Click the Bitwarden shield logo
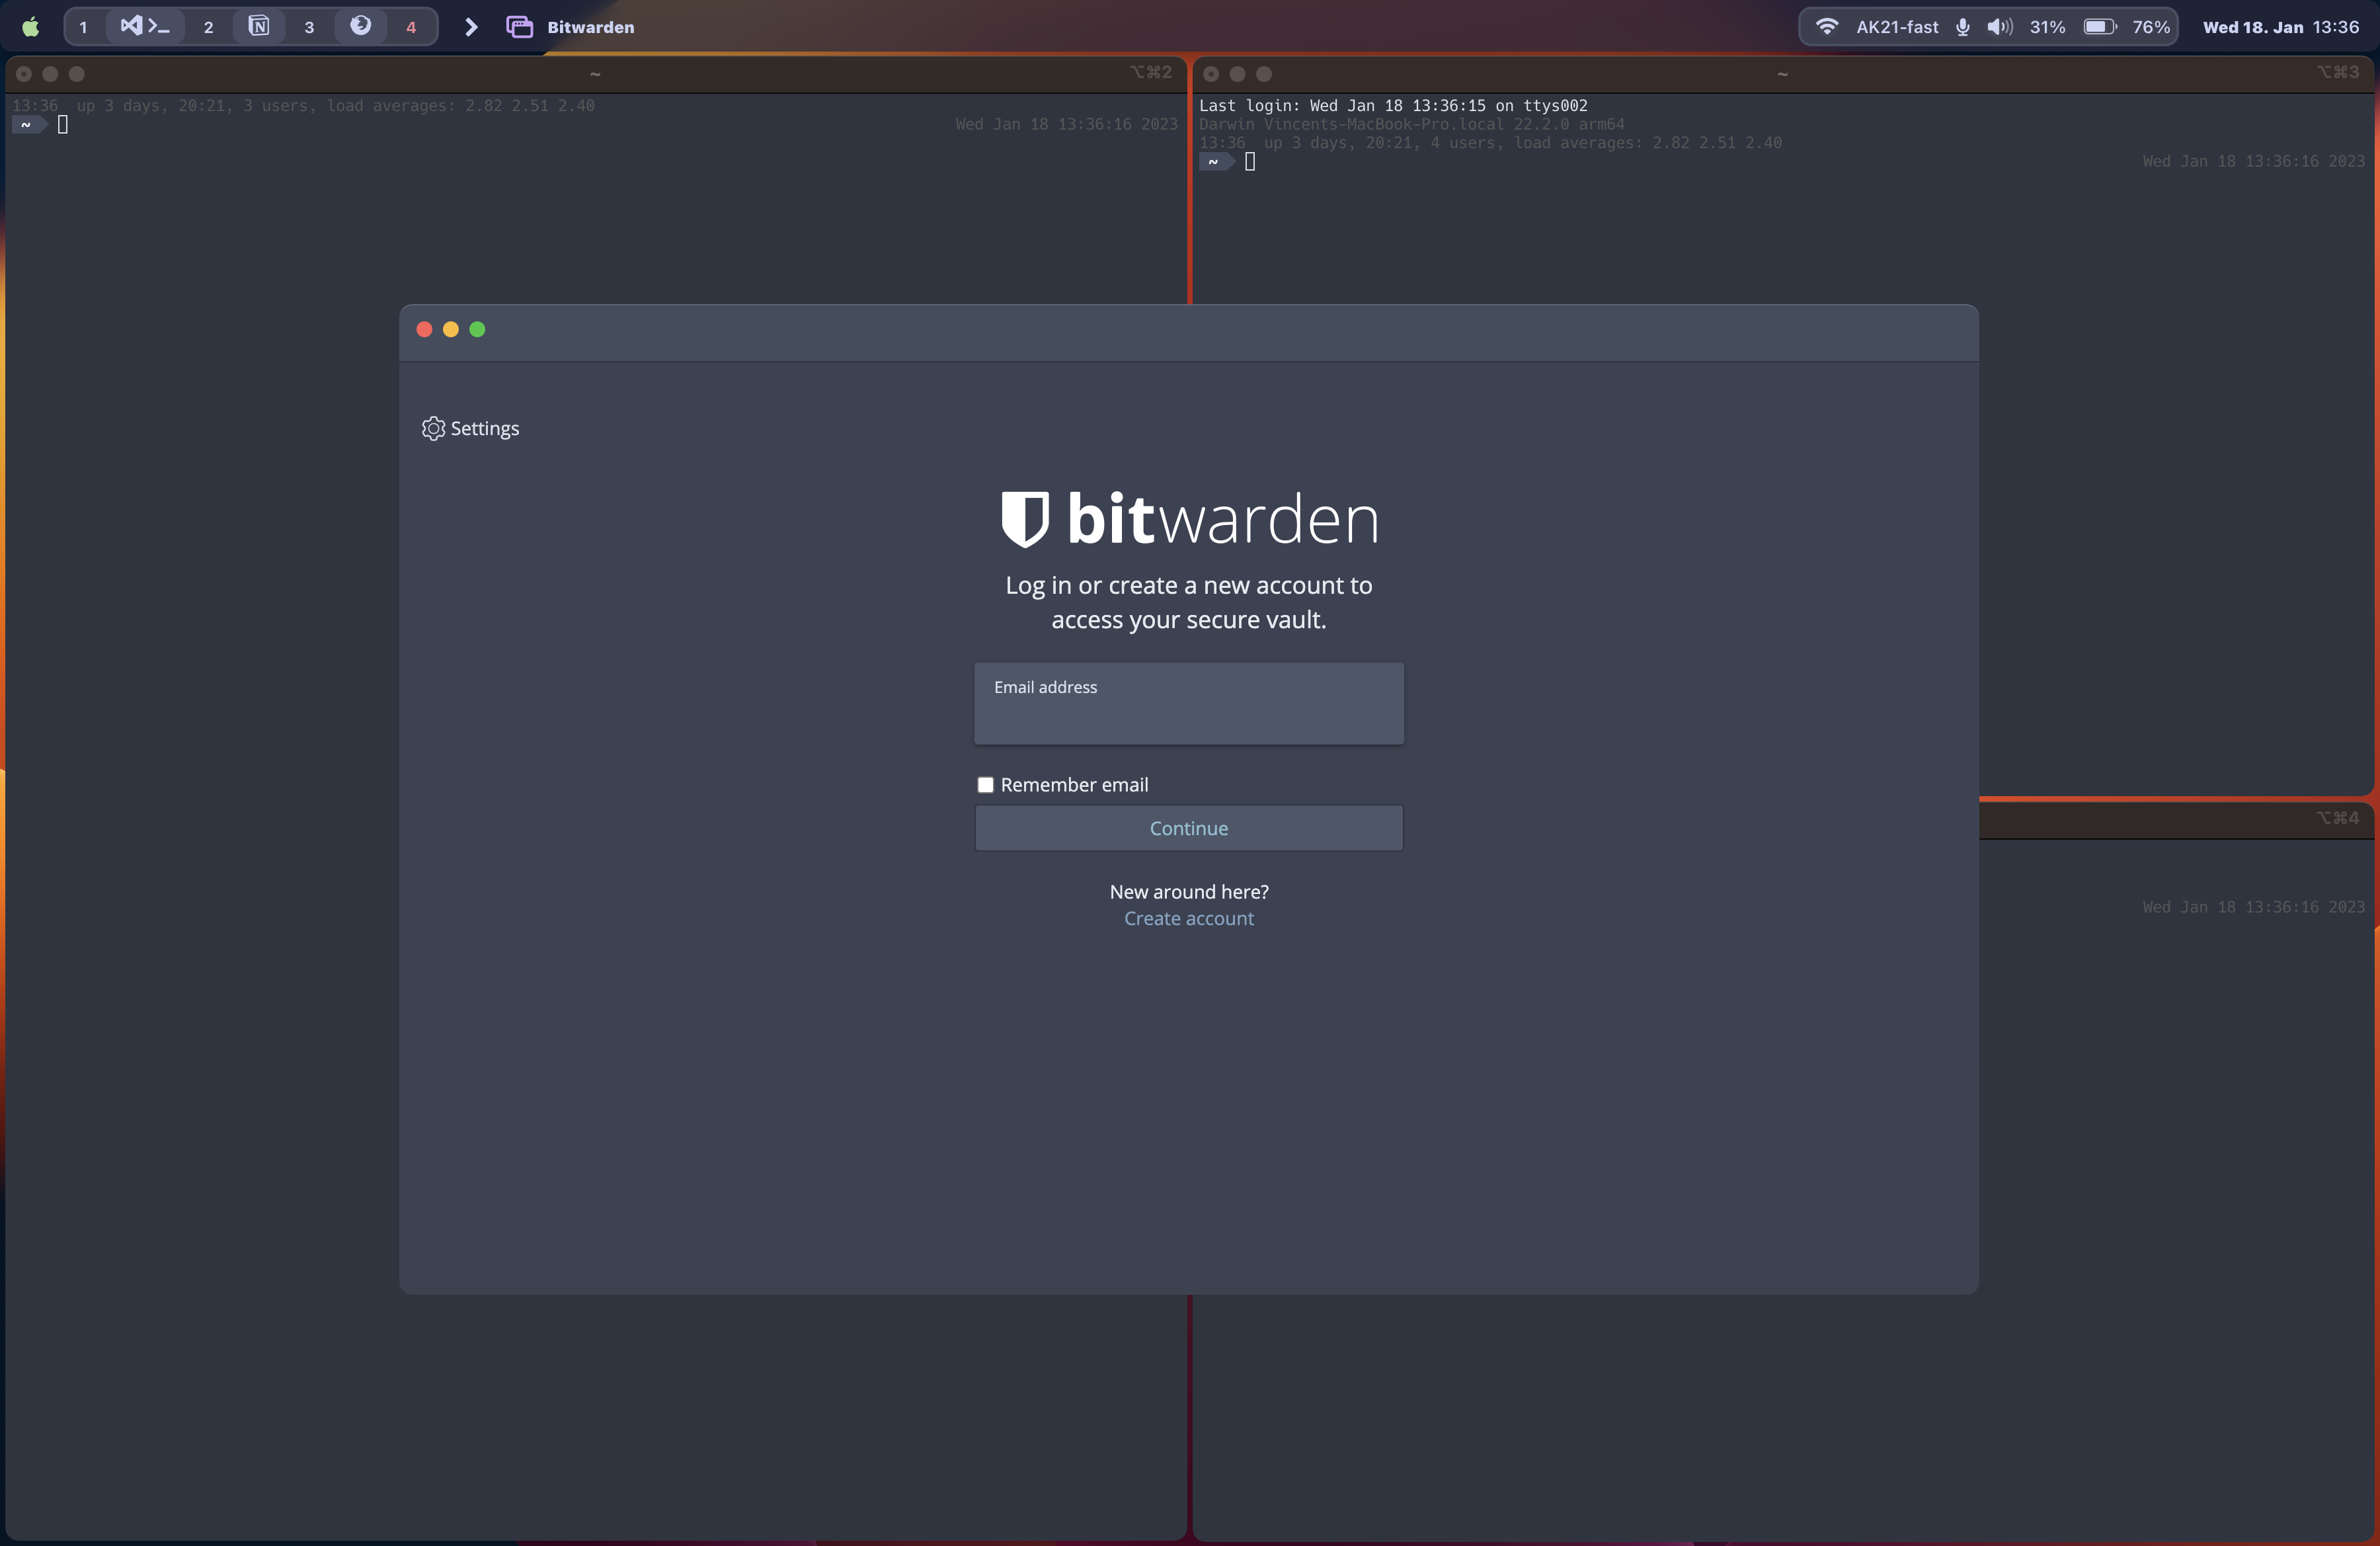This screenshot has width=2380, height=1546. [1025, 518]
